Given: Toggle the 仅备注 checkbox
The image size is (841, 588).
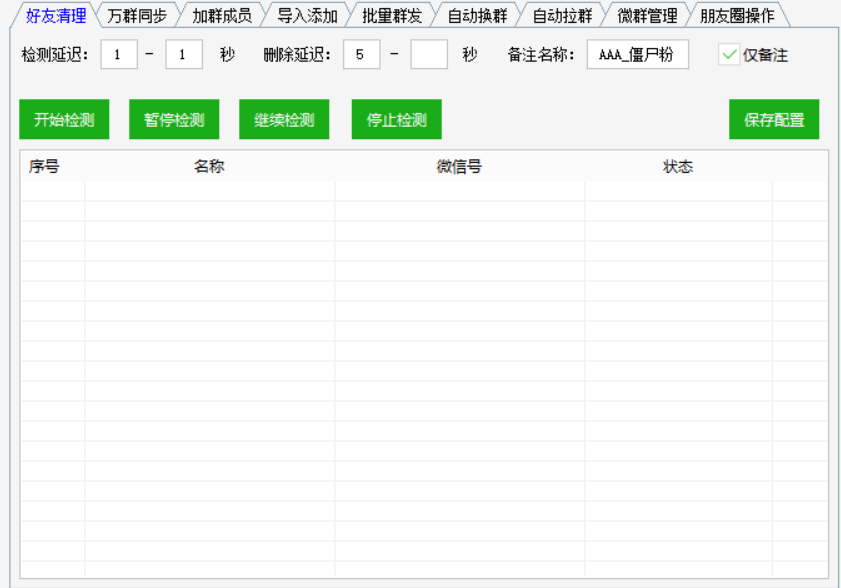Looking at the screenshot, I should (x=730, y=55).
